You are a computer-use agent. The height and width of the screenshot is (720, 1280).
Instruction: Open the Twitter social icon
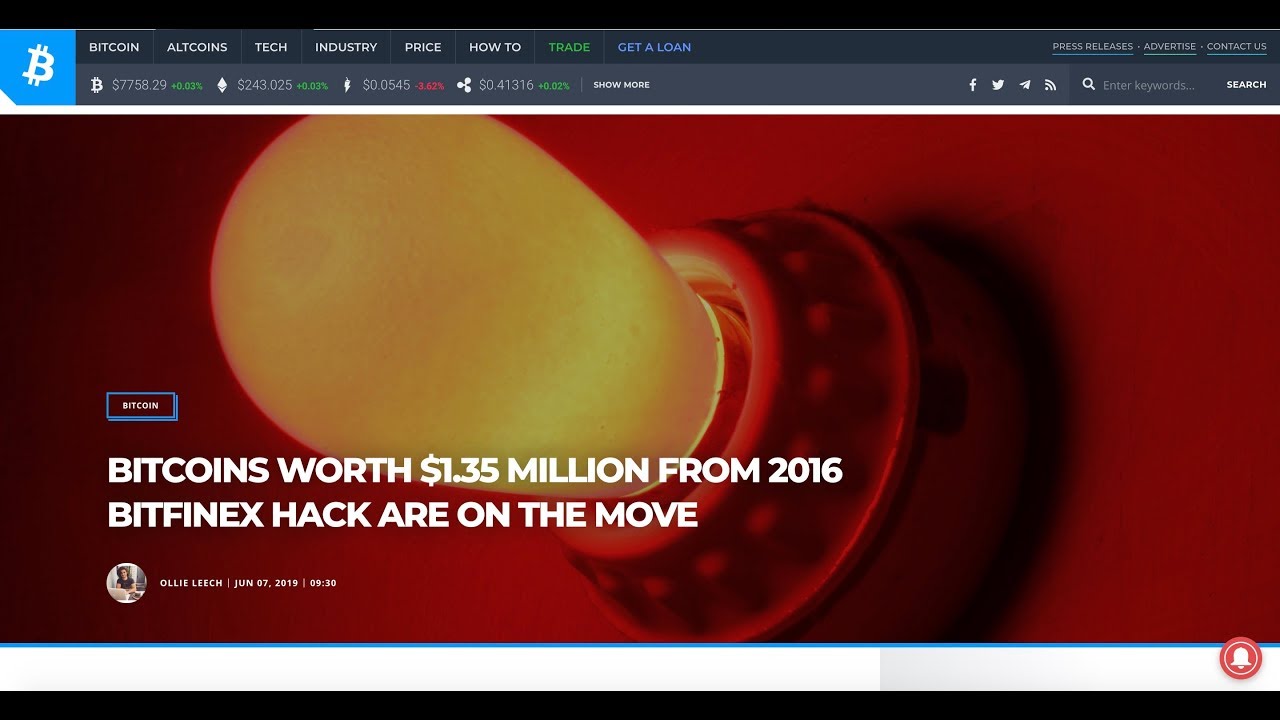(998, 85)
